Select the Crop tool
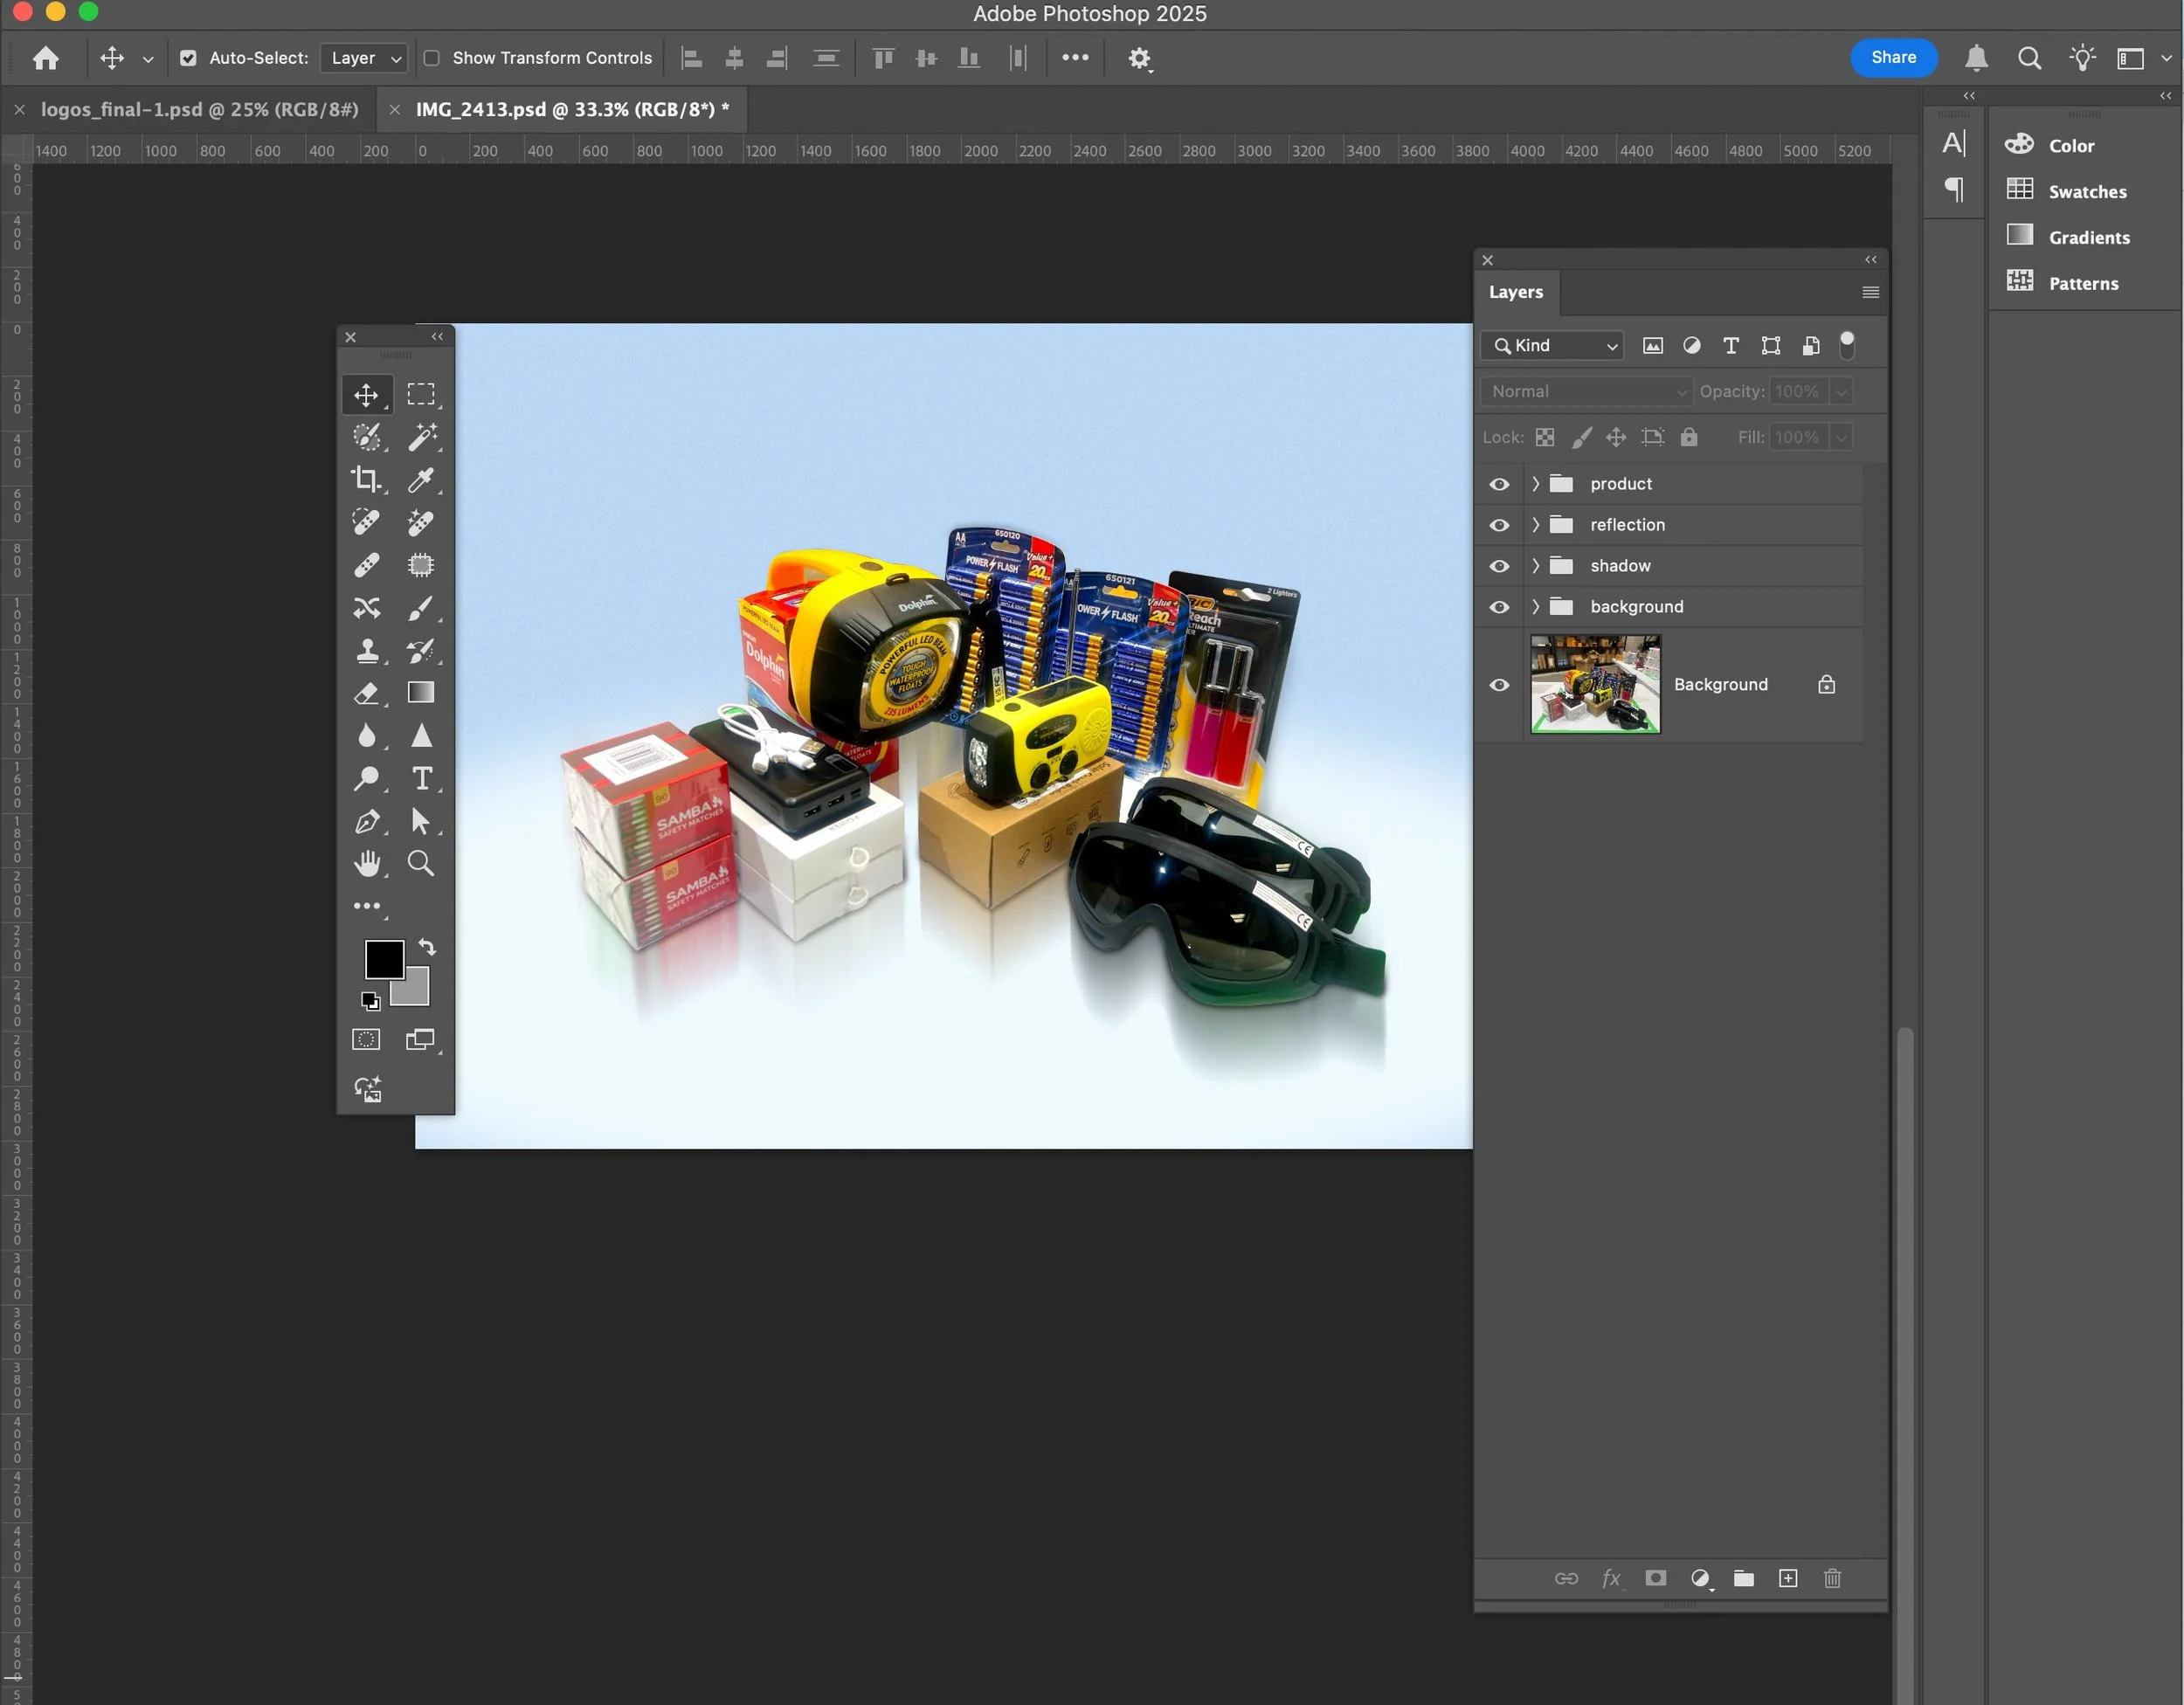2184x1705 pixels. click(x=366, y=480)
